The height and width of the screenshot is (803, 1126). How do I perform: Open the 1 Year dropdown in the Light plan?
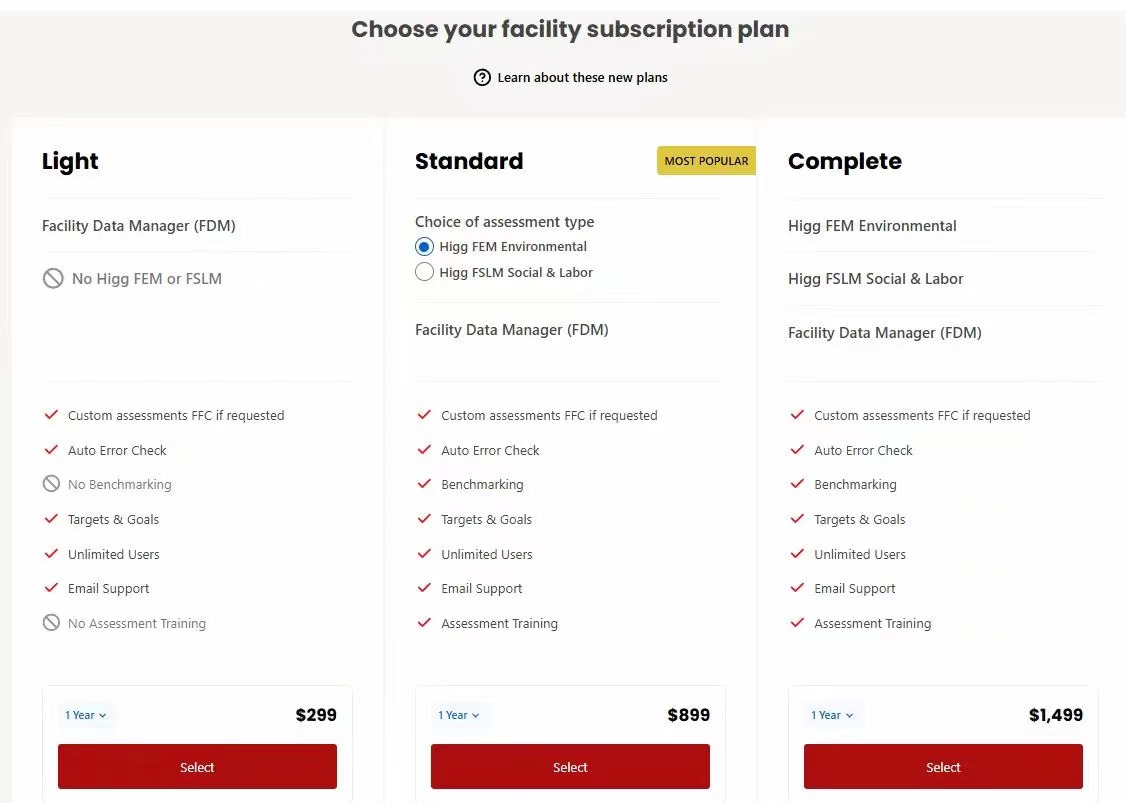86,715
